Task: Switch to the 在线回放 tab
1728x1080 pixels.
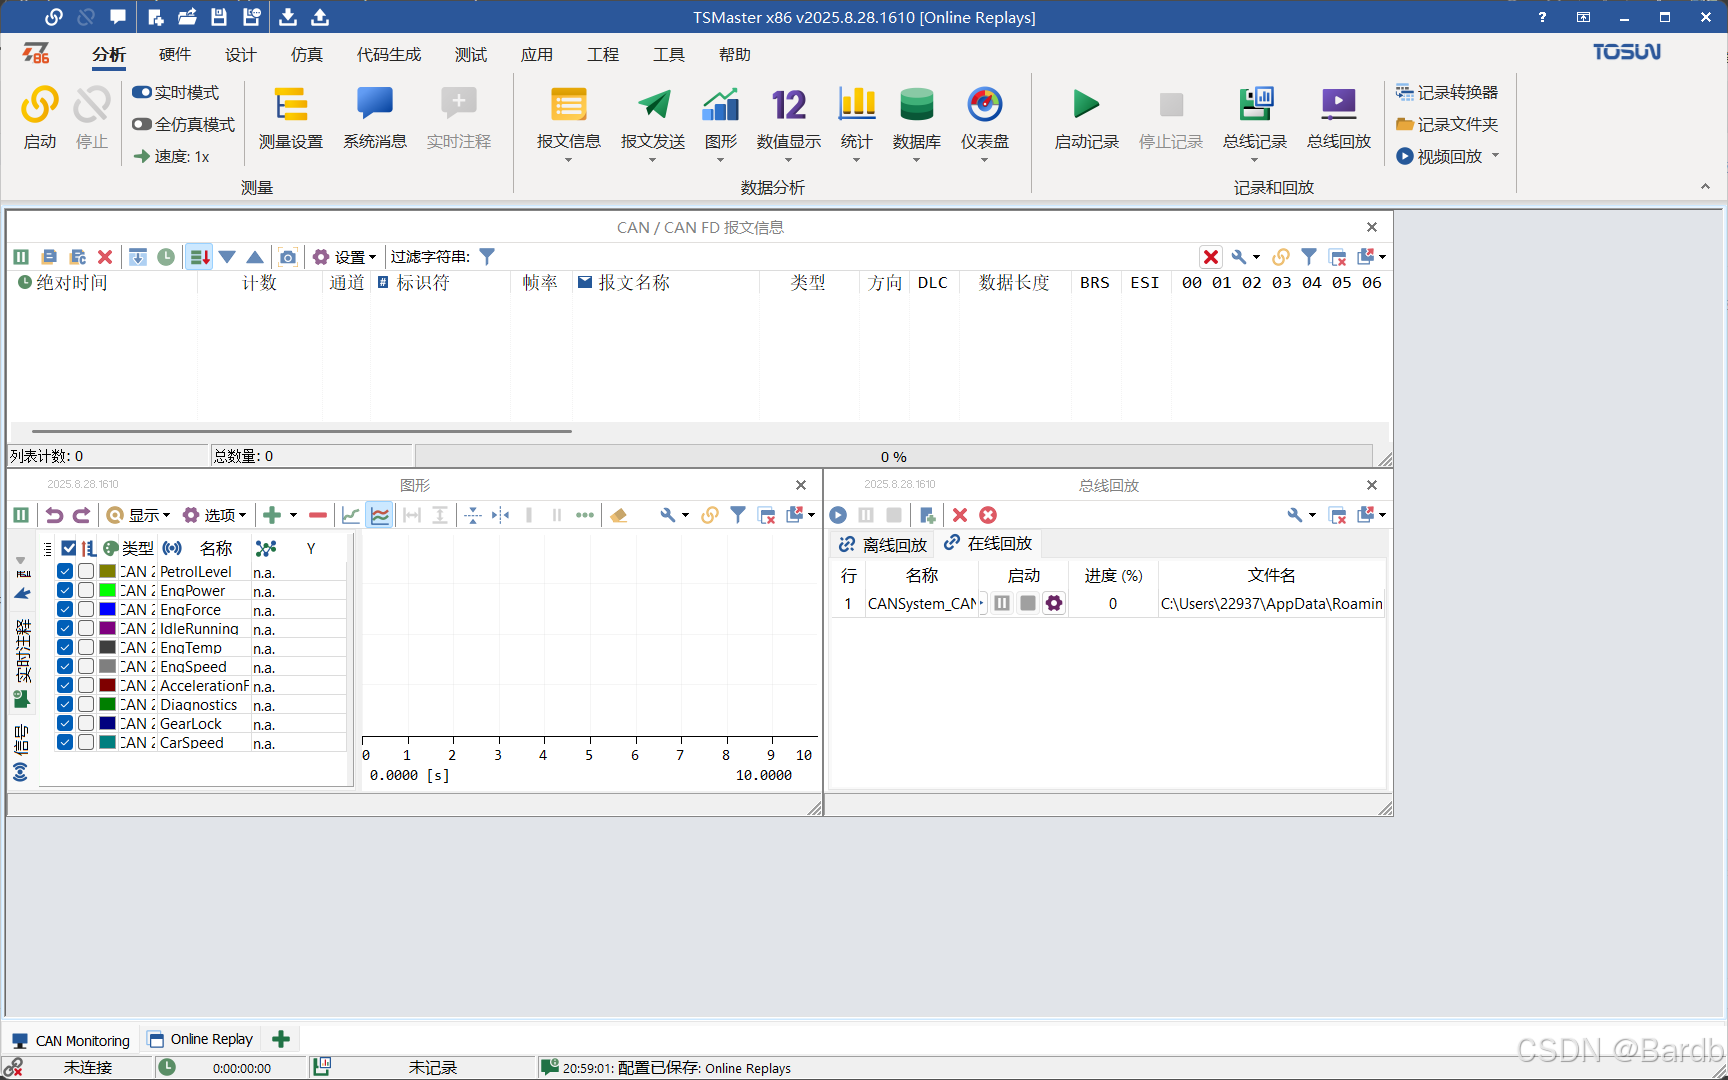Action: 988,543
